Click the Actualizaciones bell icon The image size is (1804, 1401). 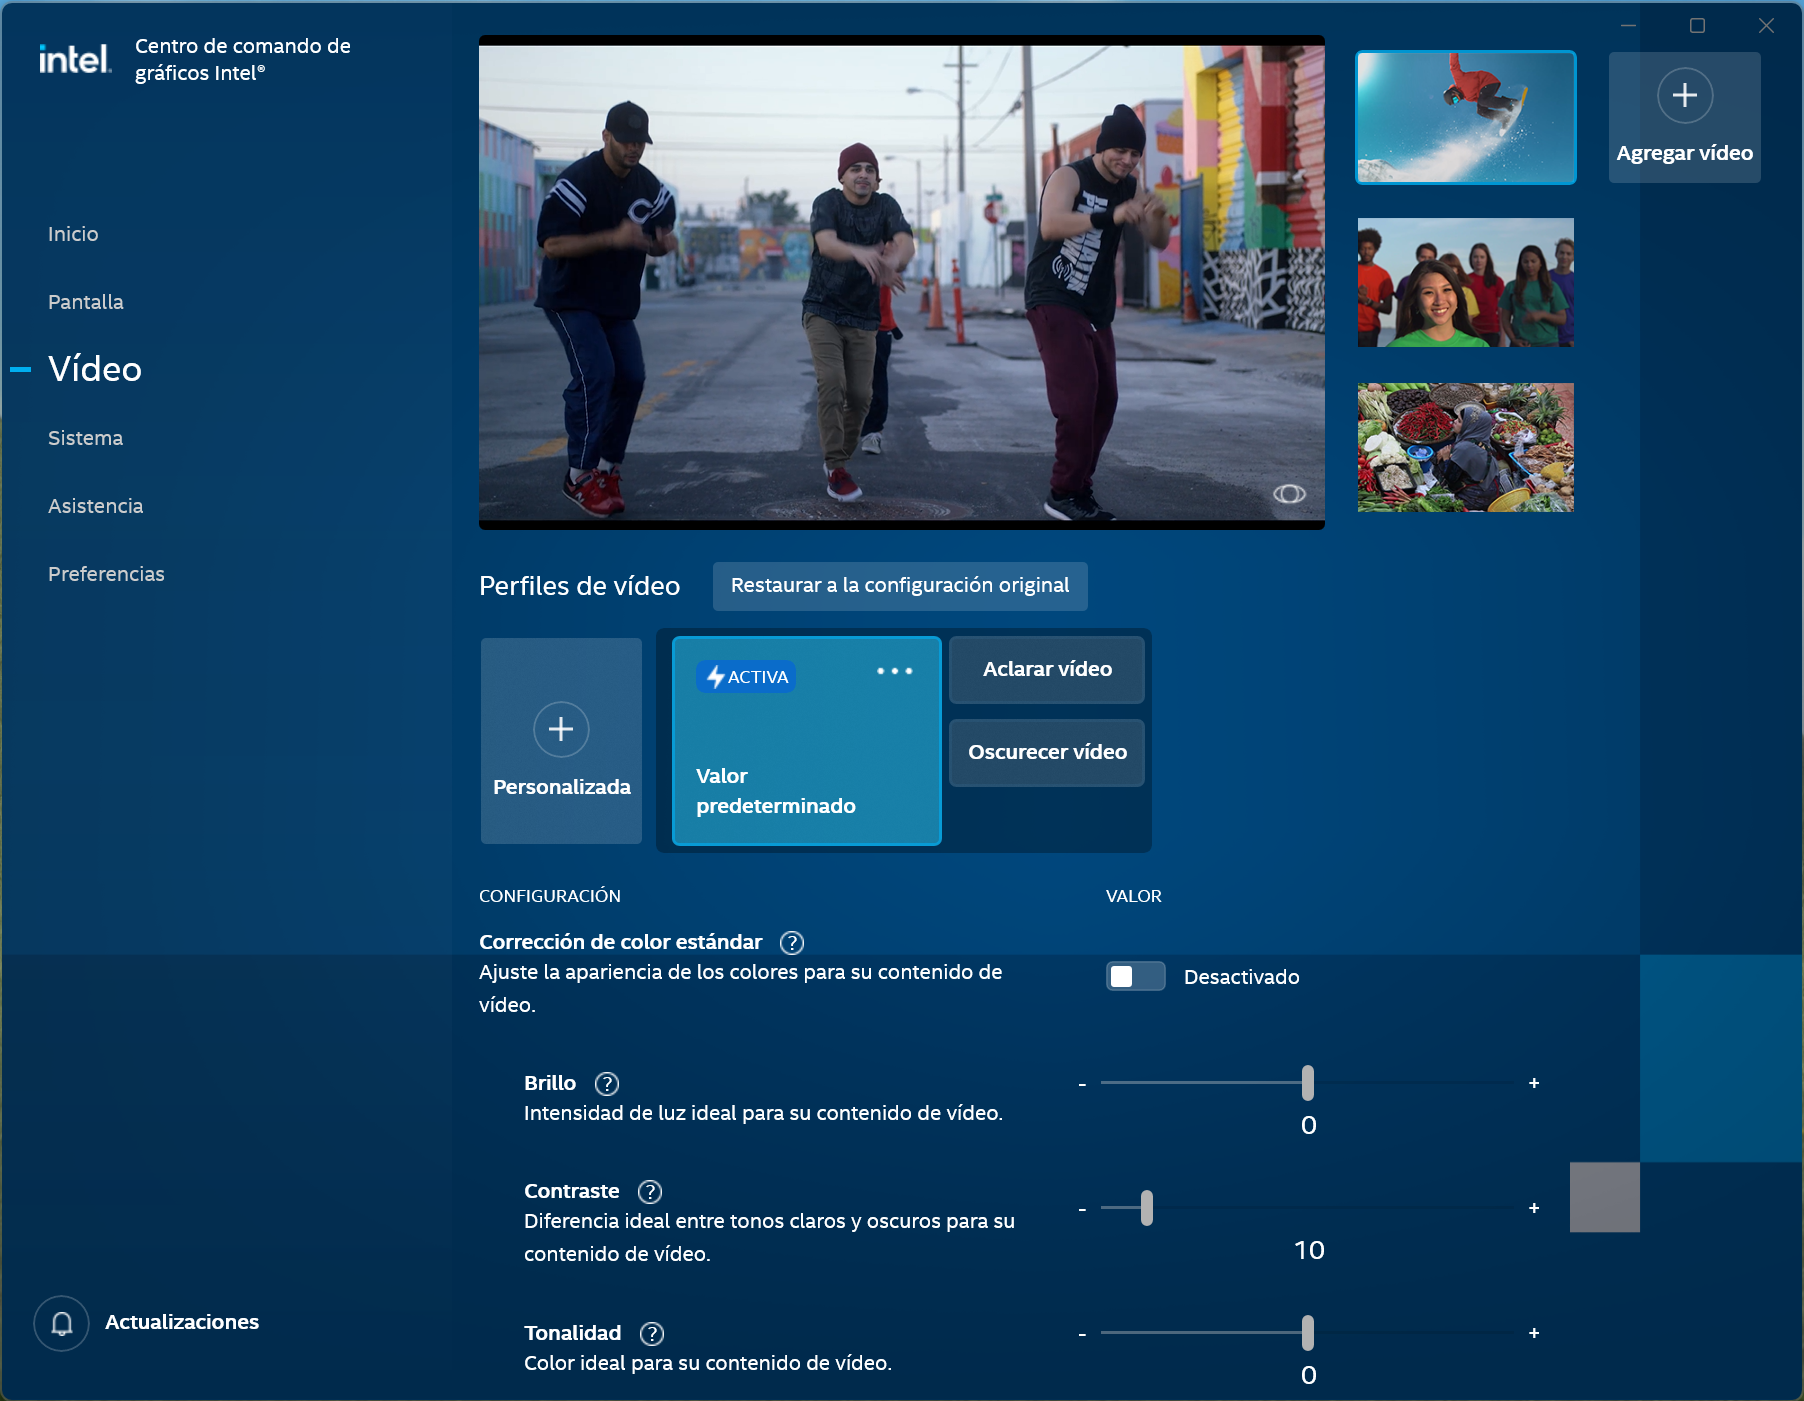pos(61,1323)
